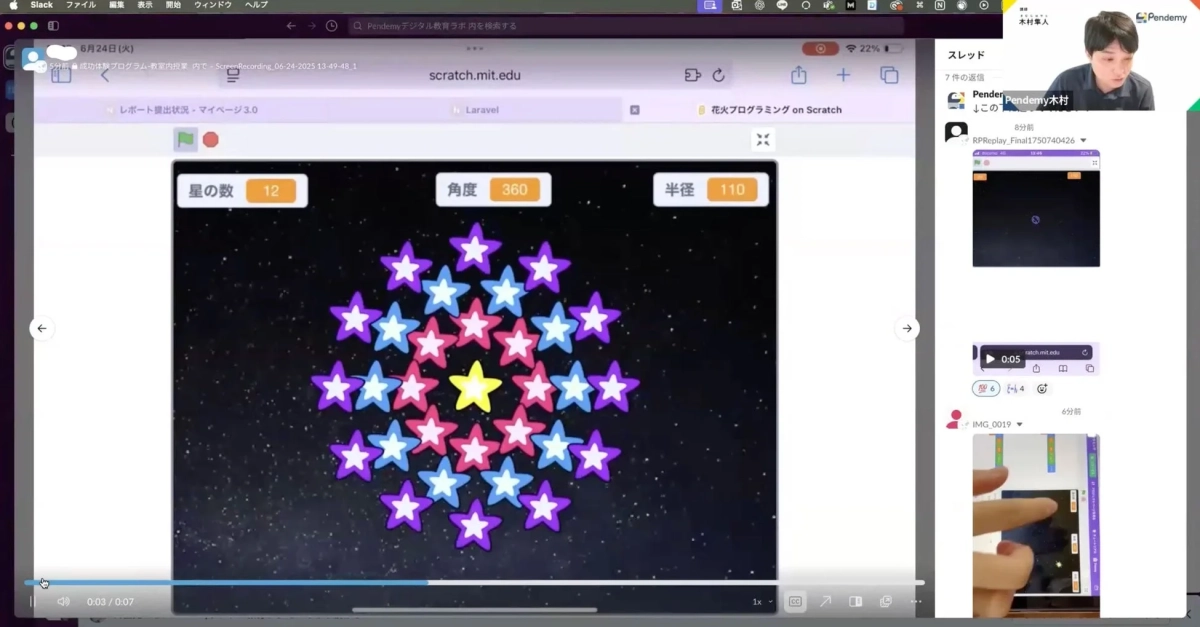Open the 1x playback speed dropdown
This screenshot has height=627, width=1200.
pyautogui.click(x=757, y=601)
